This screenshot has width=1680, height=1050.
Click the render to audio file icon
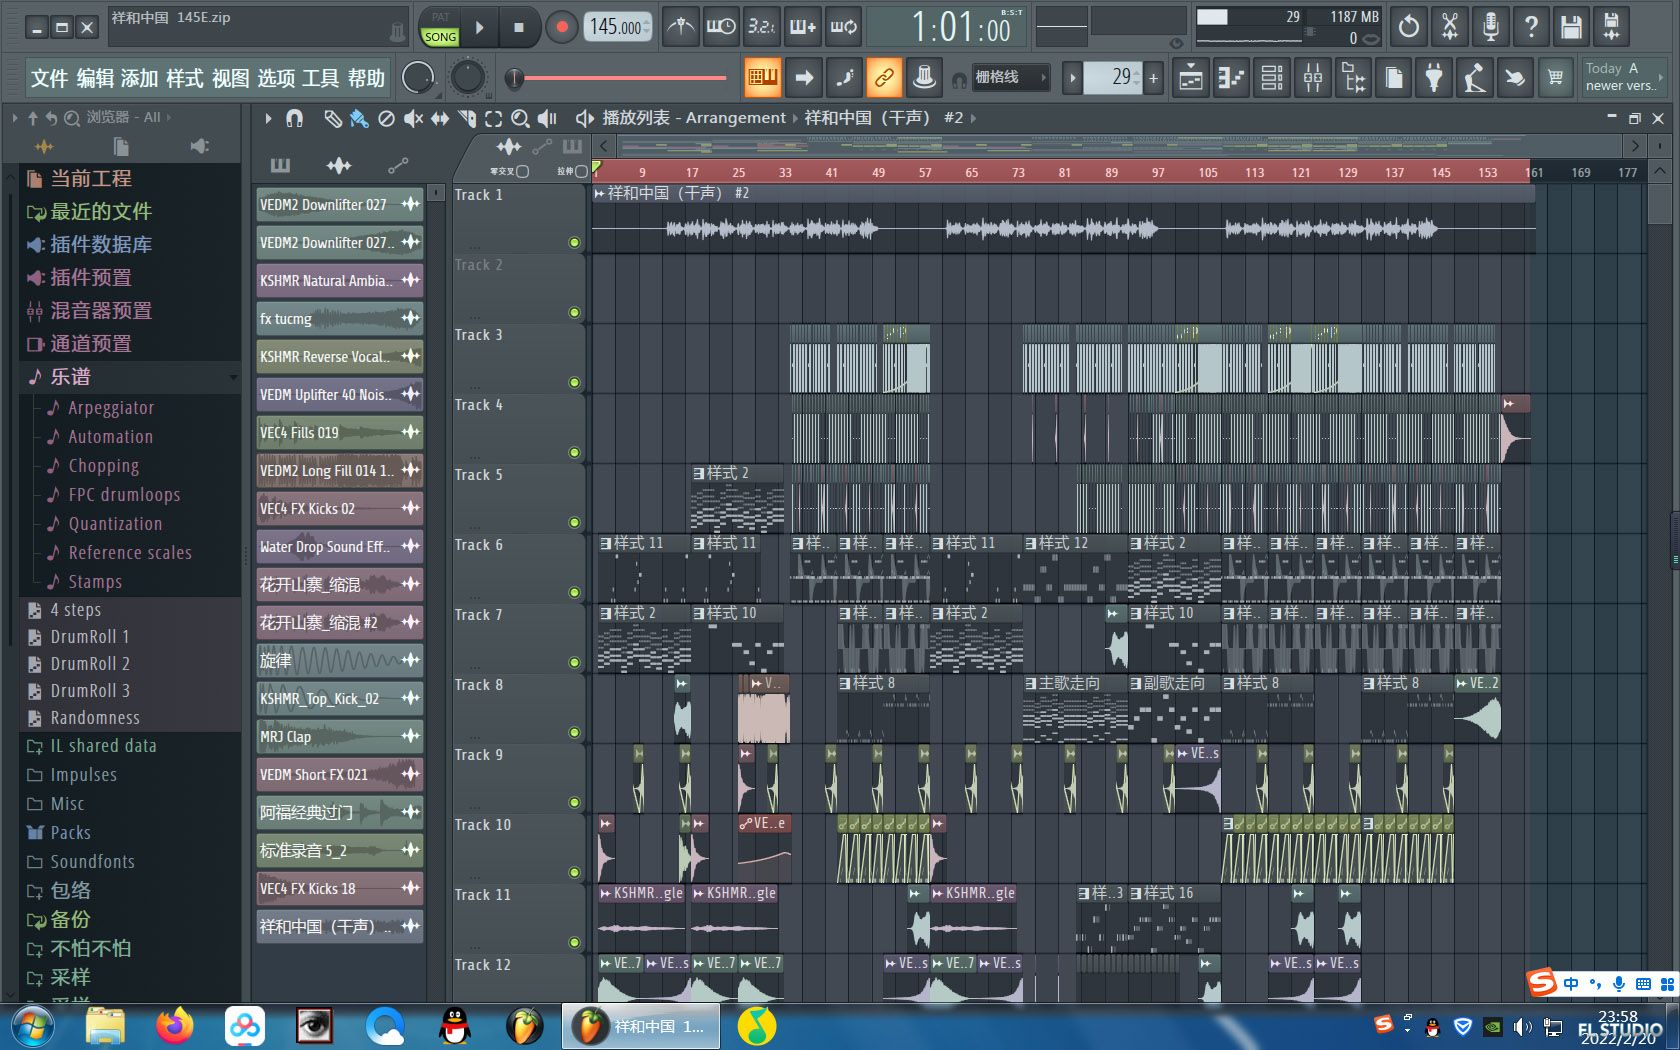coord(1612,27)
